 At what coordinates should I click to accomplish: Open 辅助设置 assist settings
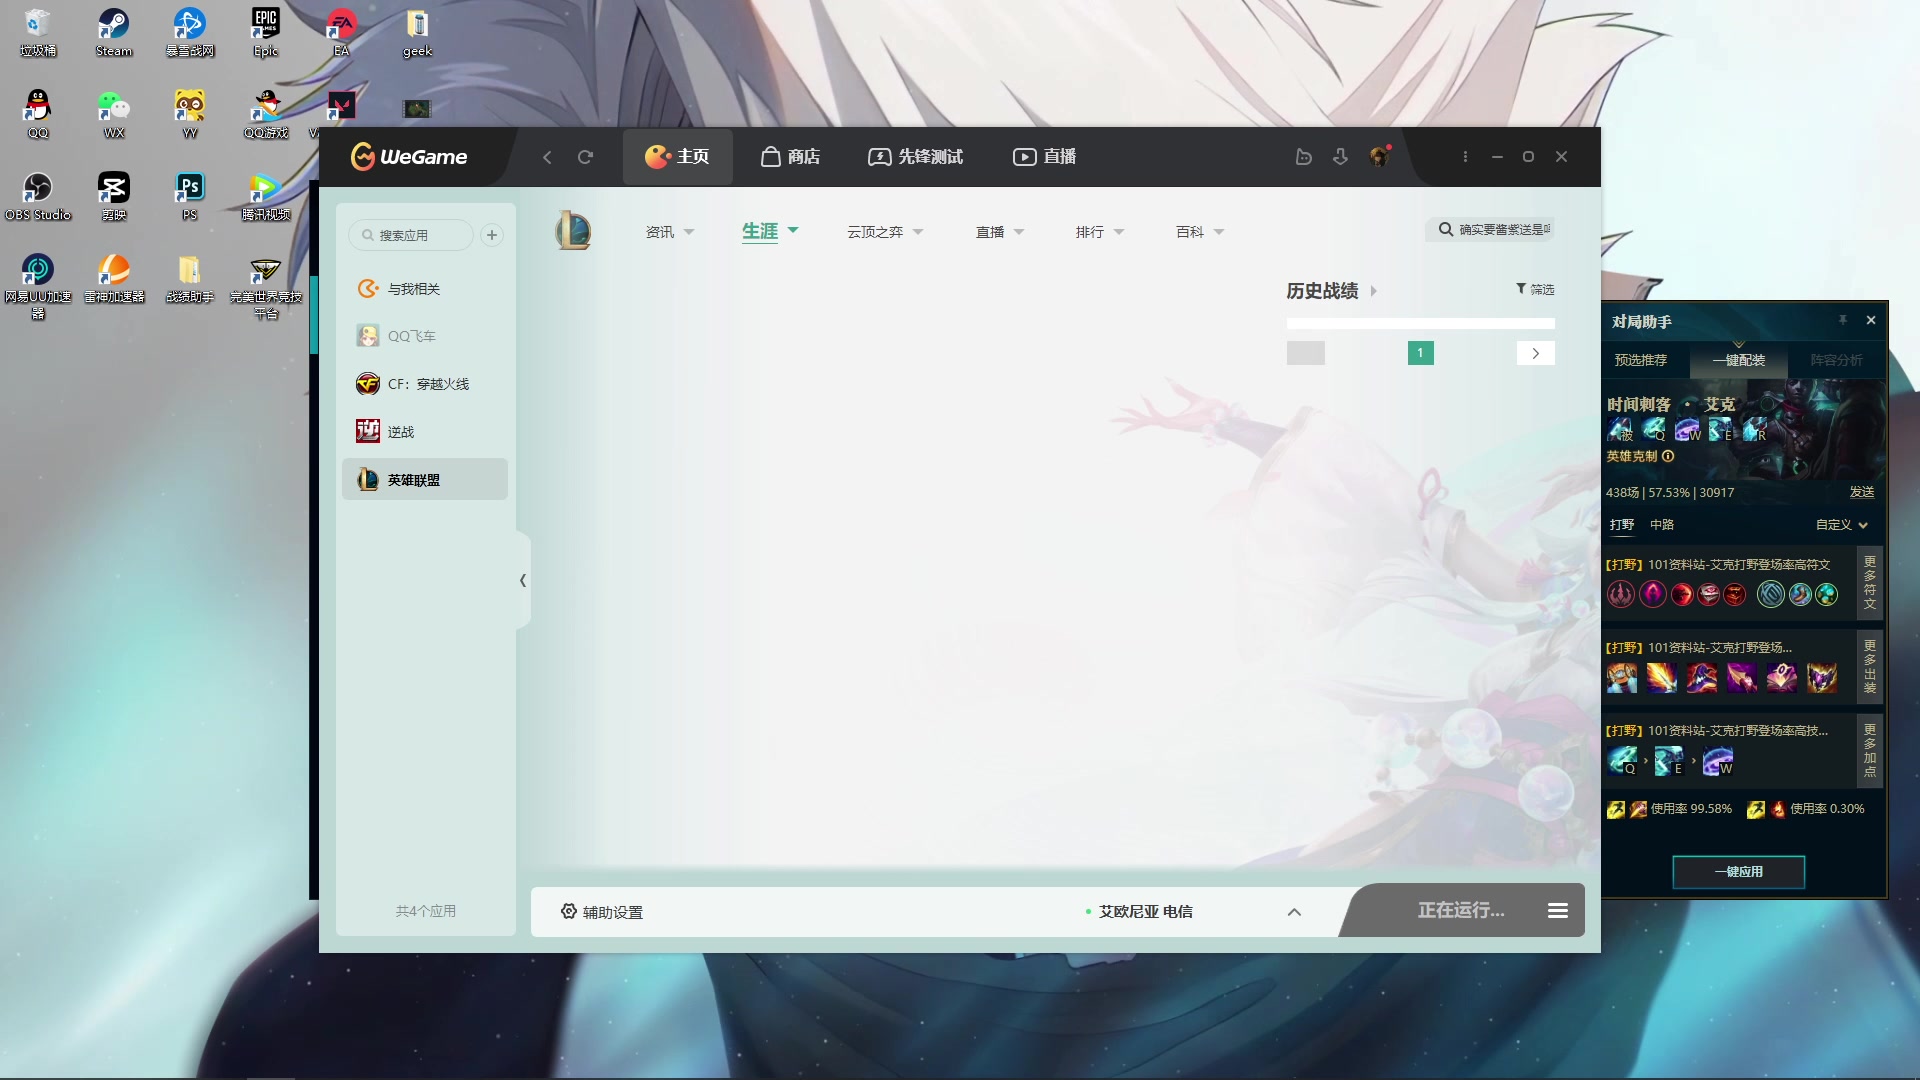pyautogui.click(x=602, y=912)
